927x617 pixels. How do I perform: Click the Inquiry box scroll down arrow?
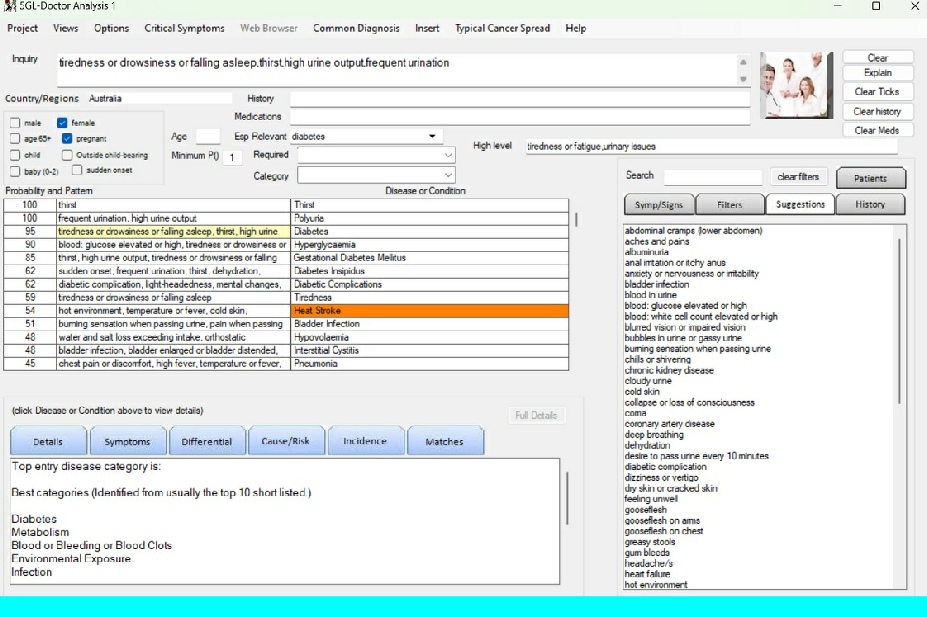(x=743, y=79)
